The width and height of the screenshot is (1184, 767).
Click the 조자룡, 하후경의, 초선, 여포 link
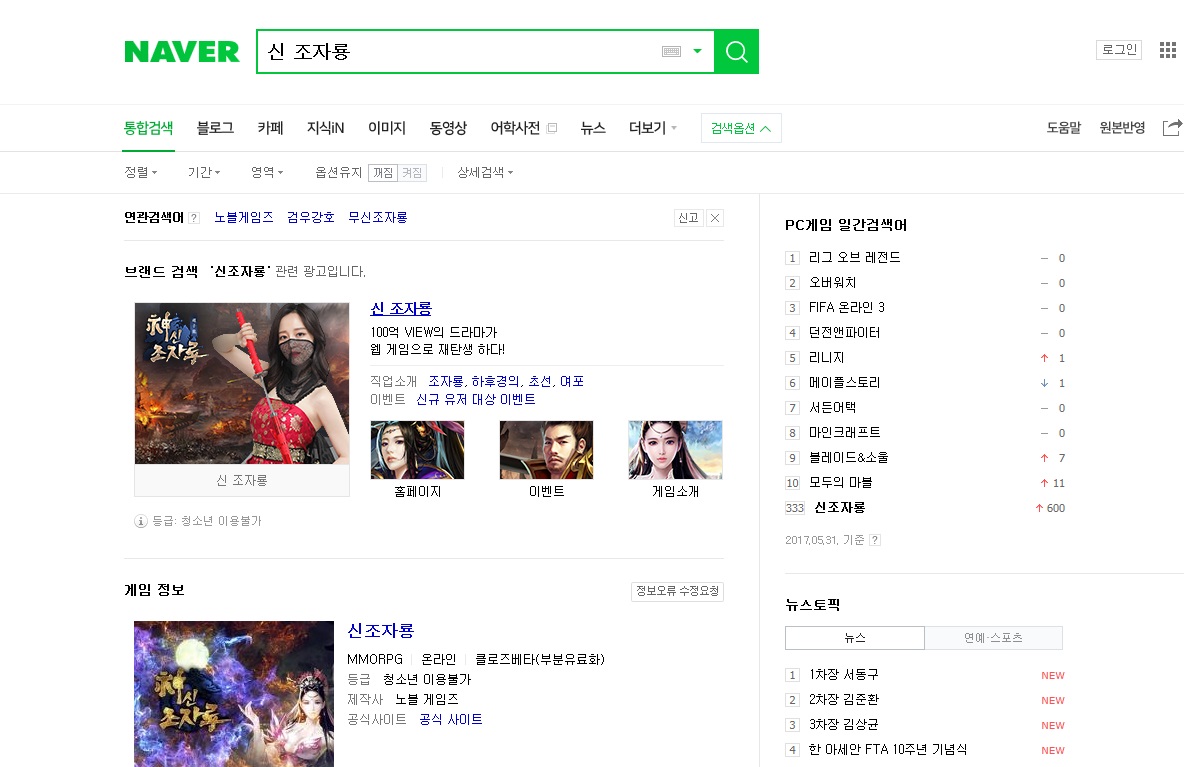pos(506,381)
